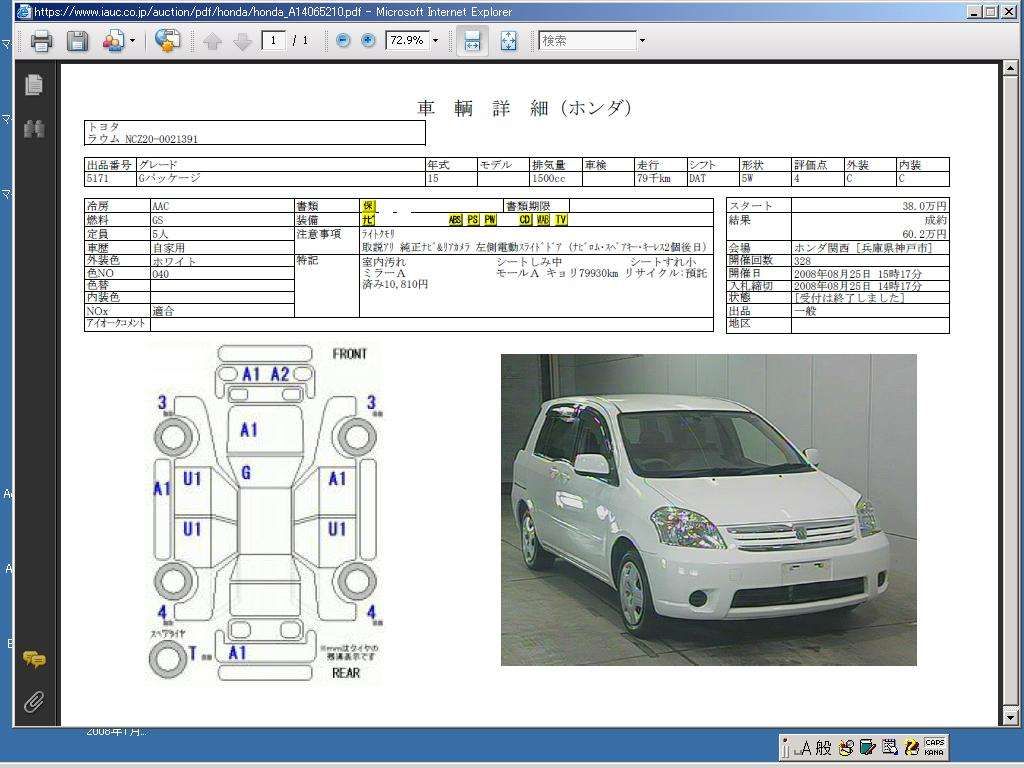The image size is (1024, 768).
Task: Click the yellow ナビ equipment tag
Action: (369, 220)
